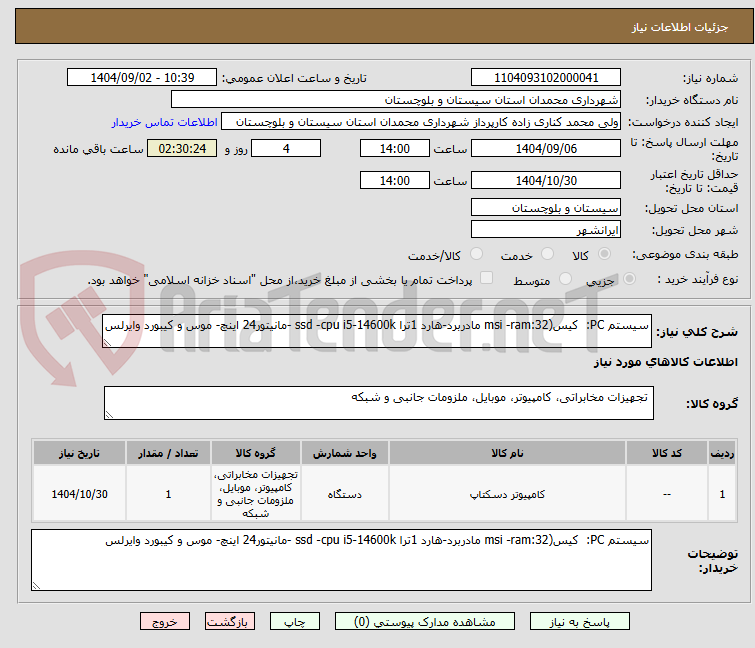
Task: Click the 'چاپ' print button
Action: (x=295, y=621)
